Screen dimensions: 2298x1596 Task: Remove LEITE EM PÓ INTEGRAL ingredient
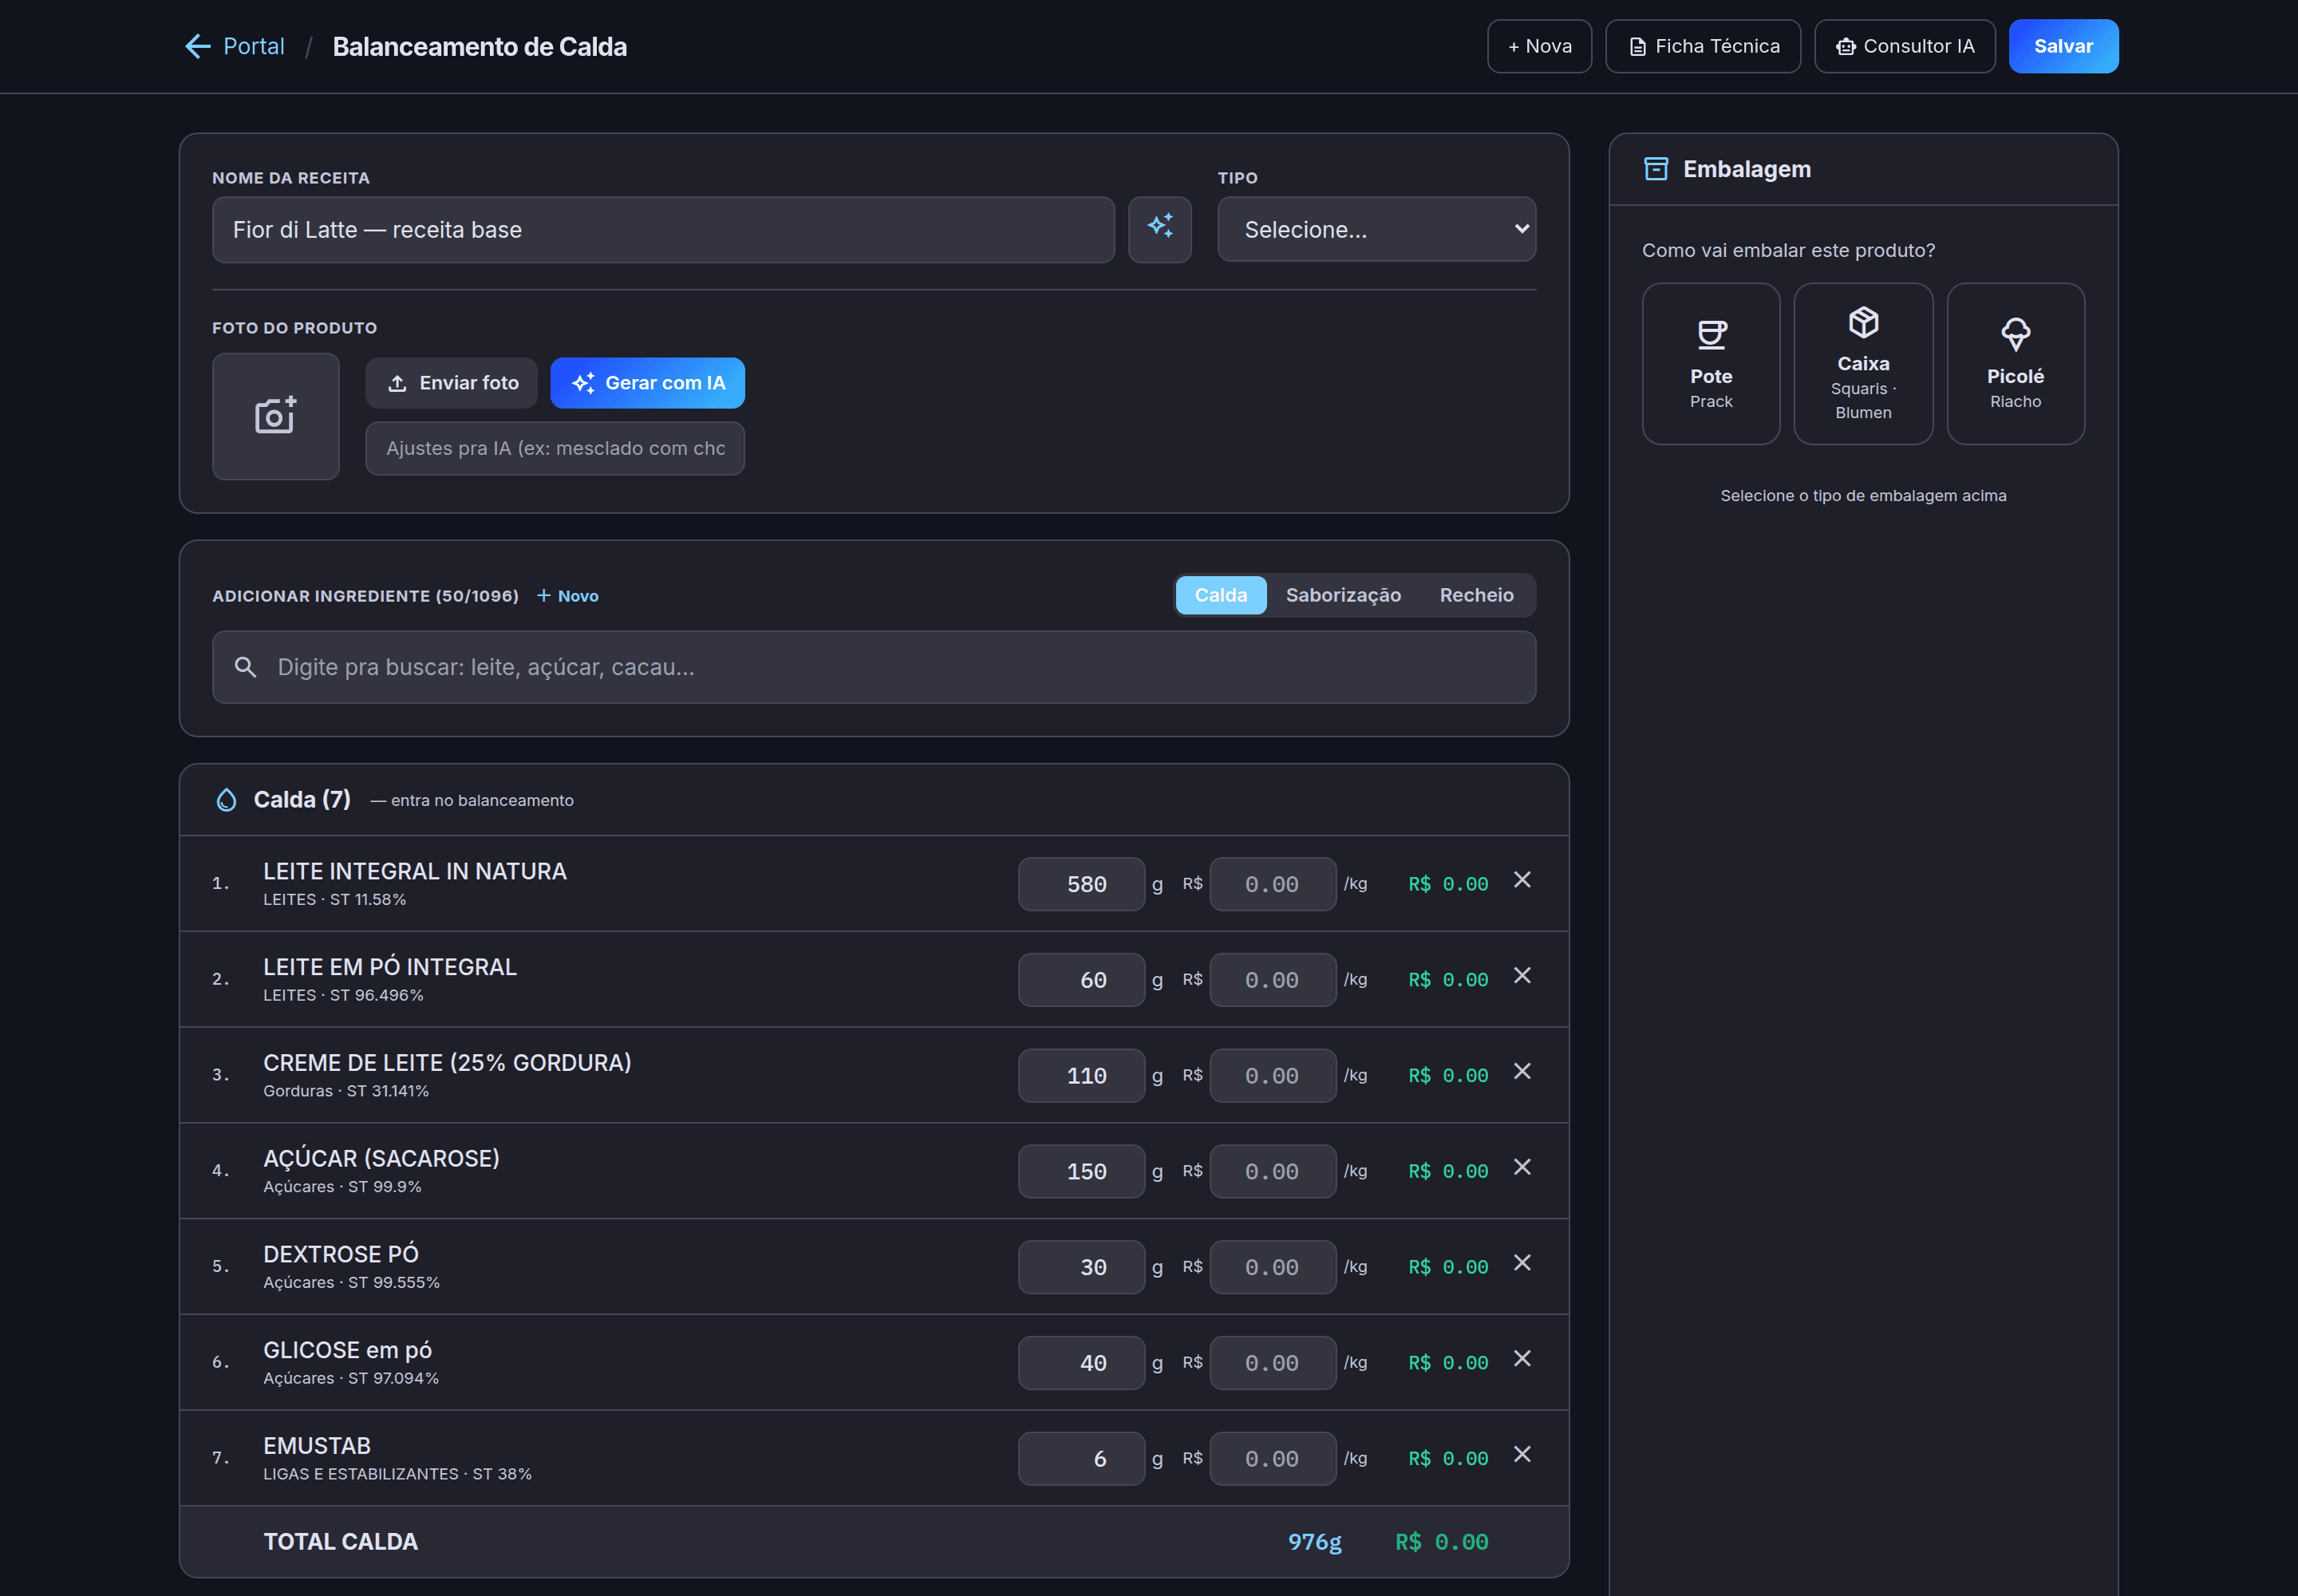(1521, 975)
